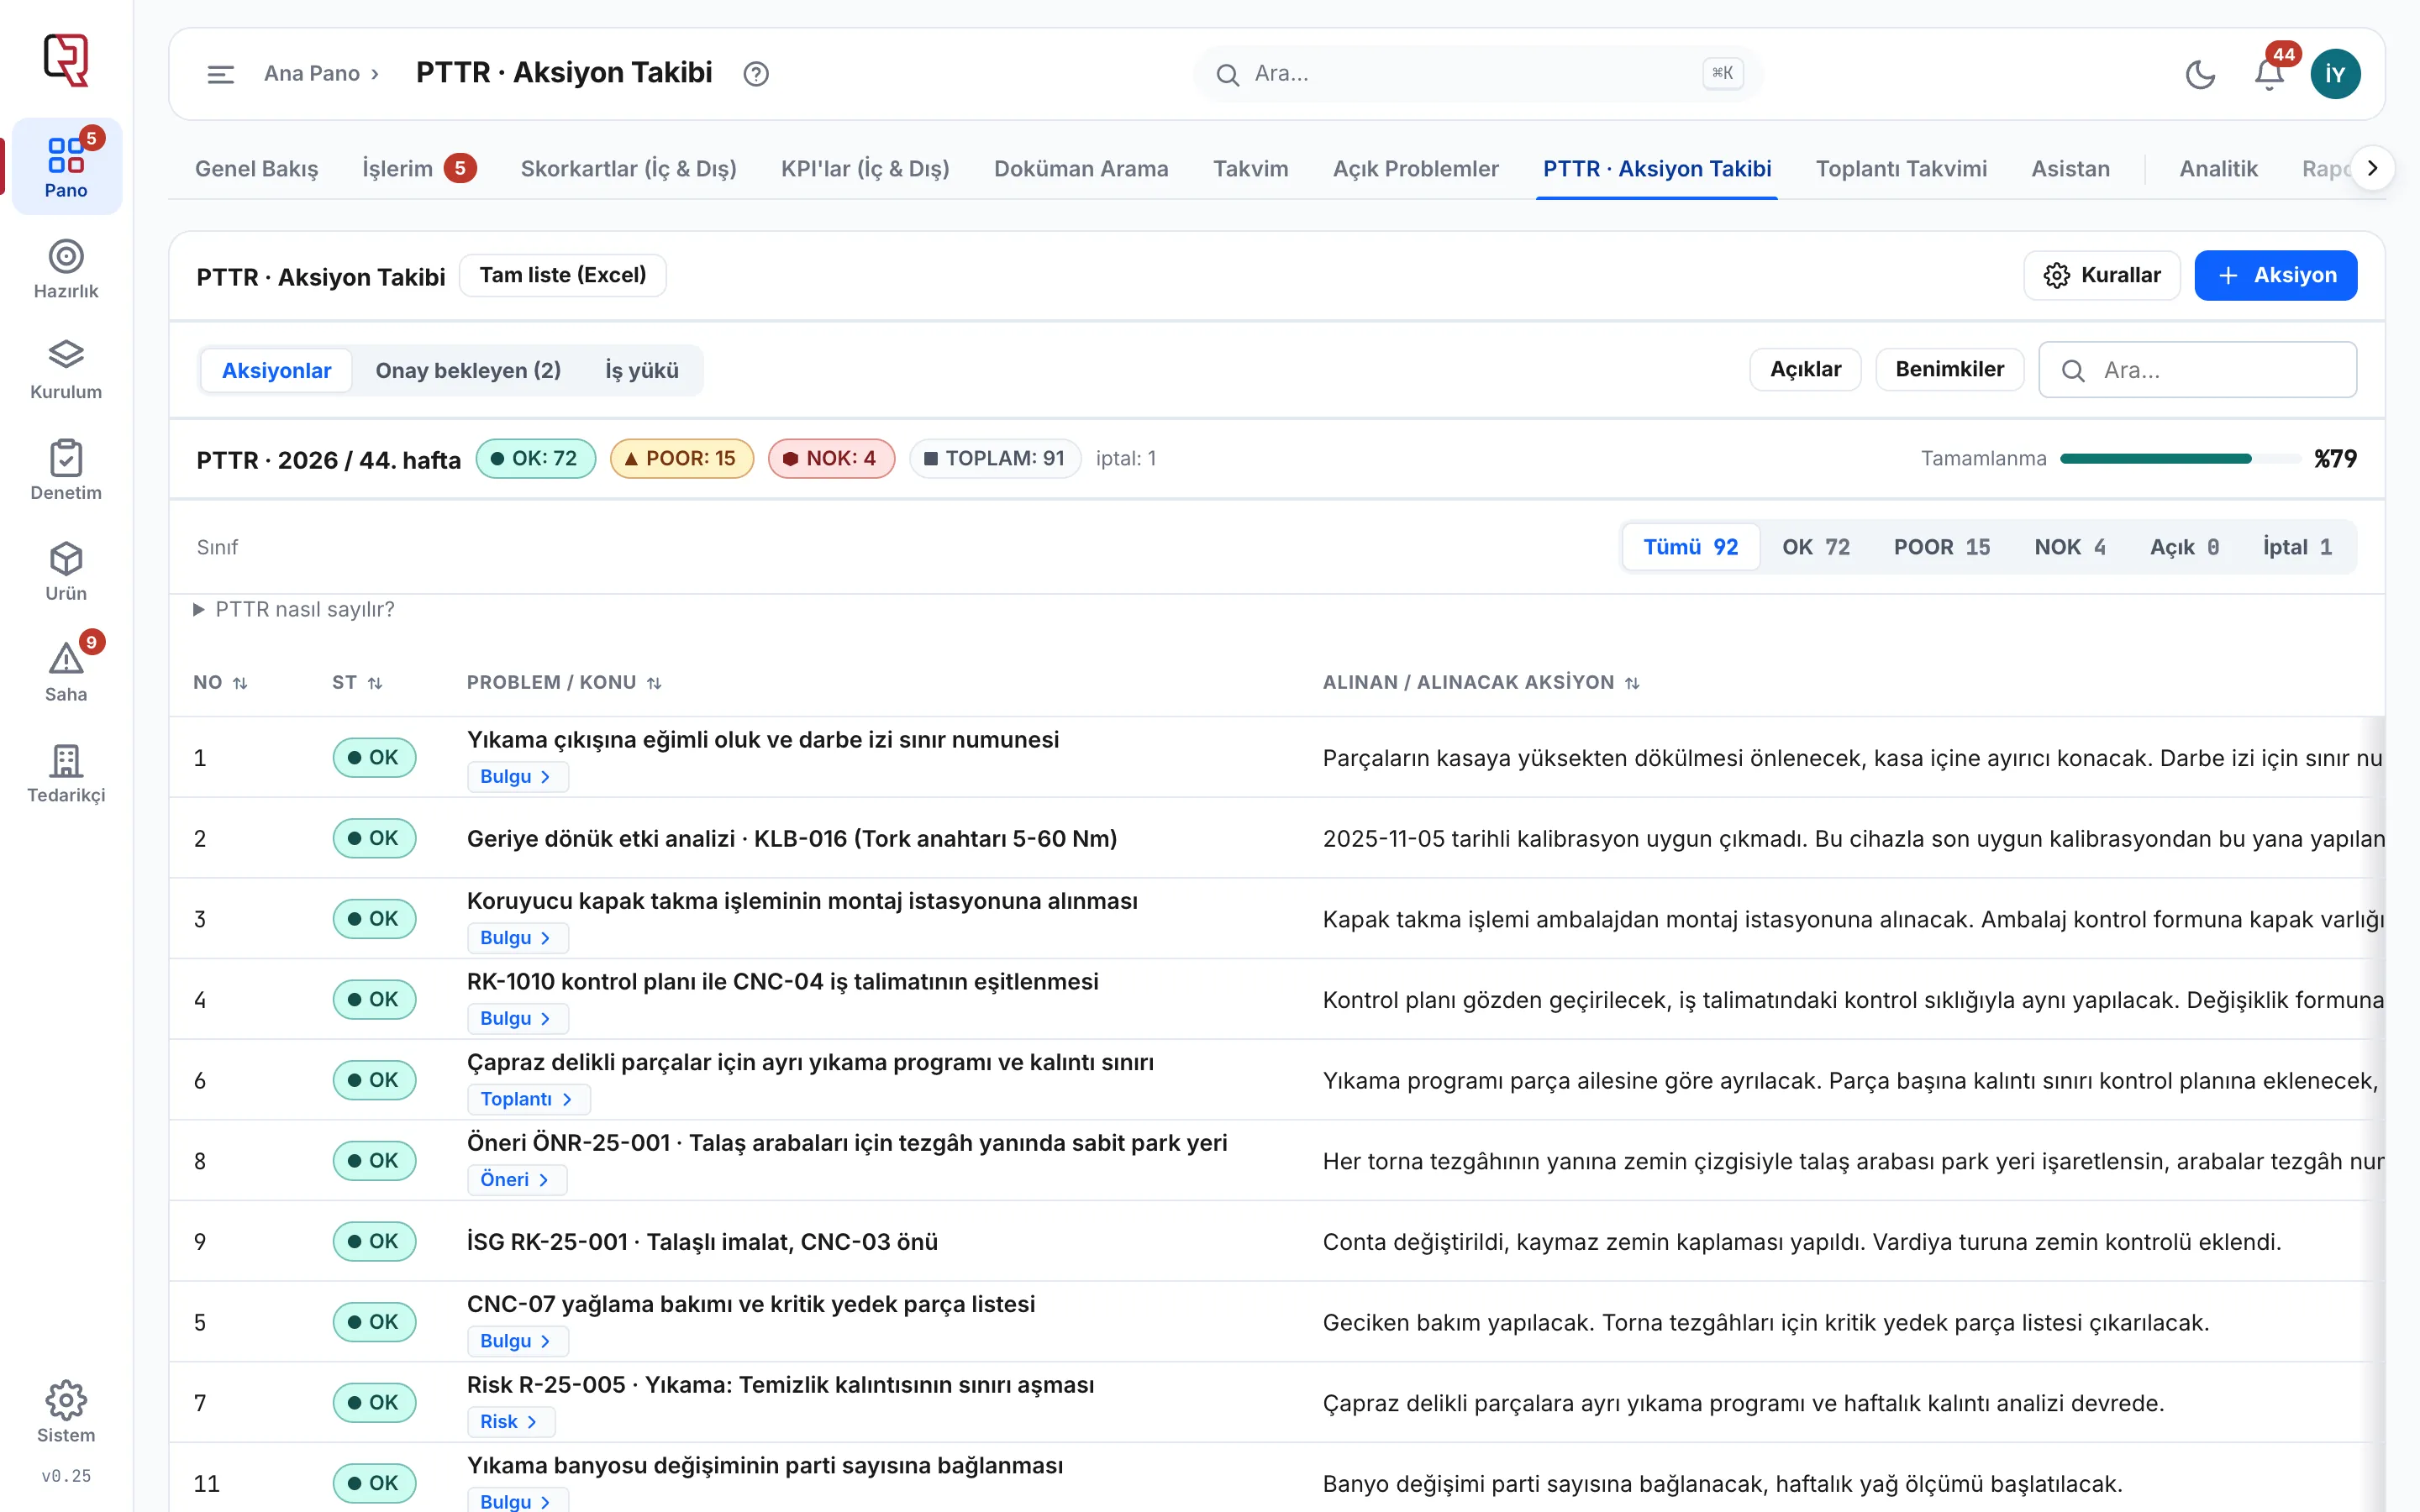Switch to the Açık Problemler tab
Viewport: 2420px width, 1512px height.
tap(1415, 168)
